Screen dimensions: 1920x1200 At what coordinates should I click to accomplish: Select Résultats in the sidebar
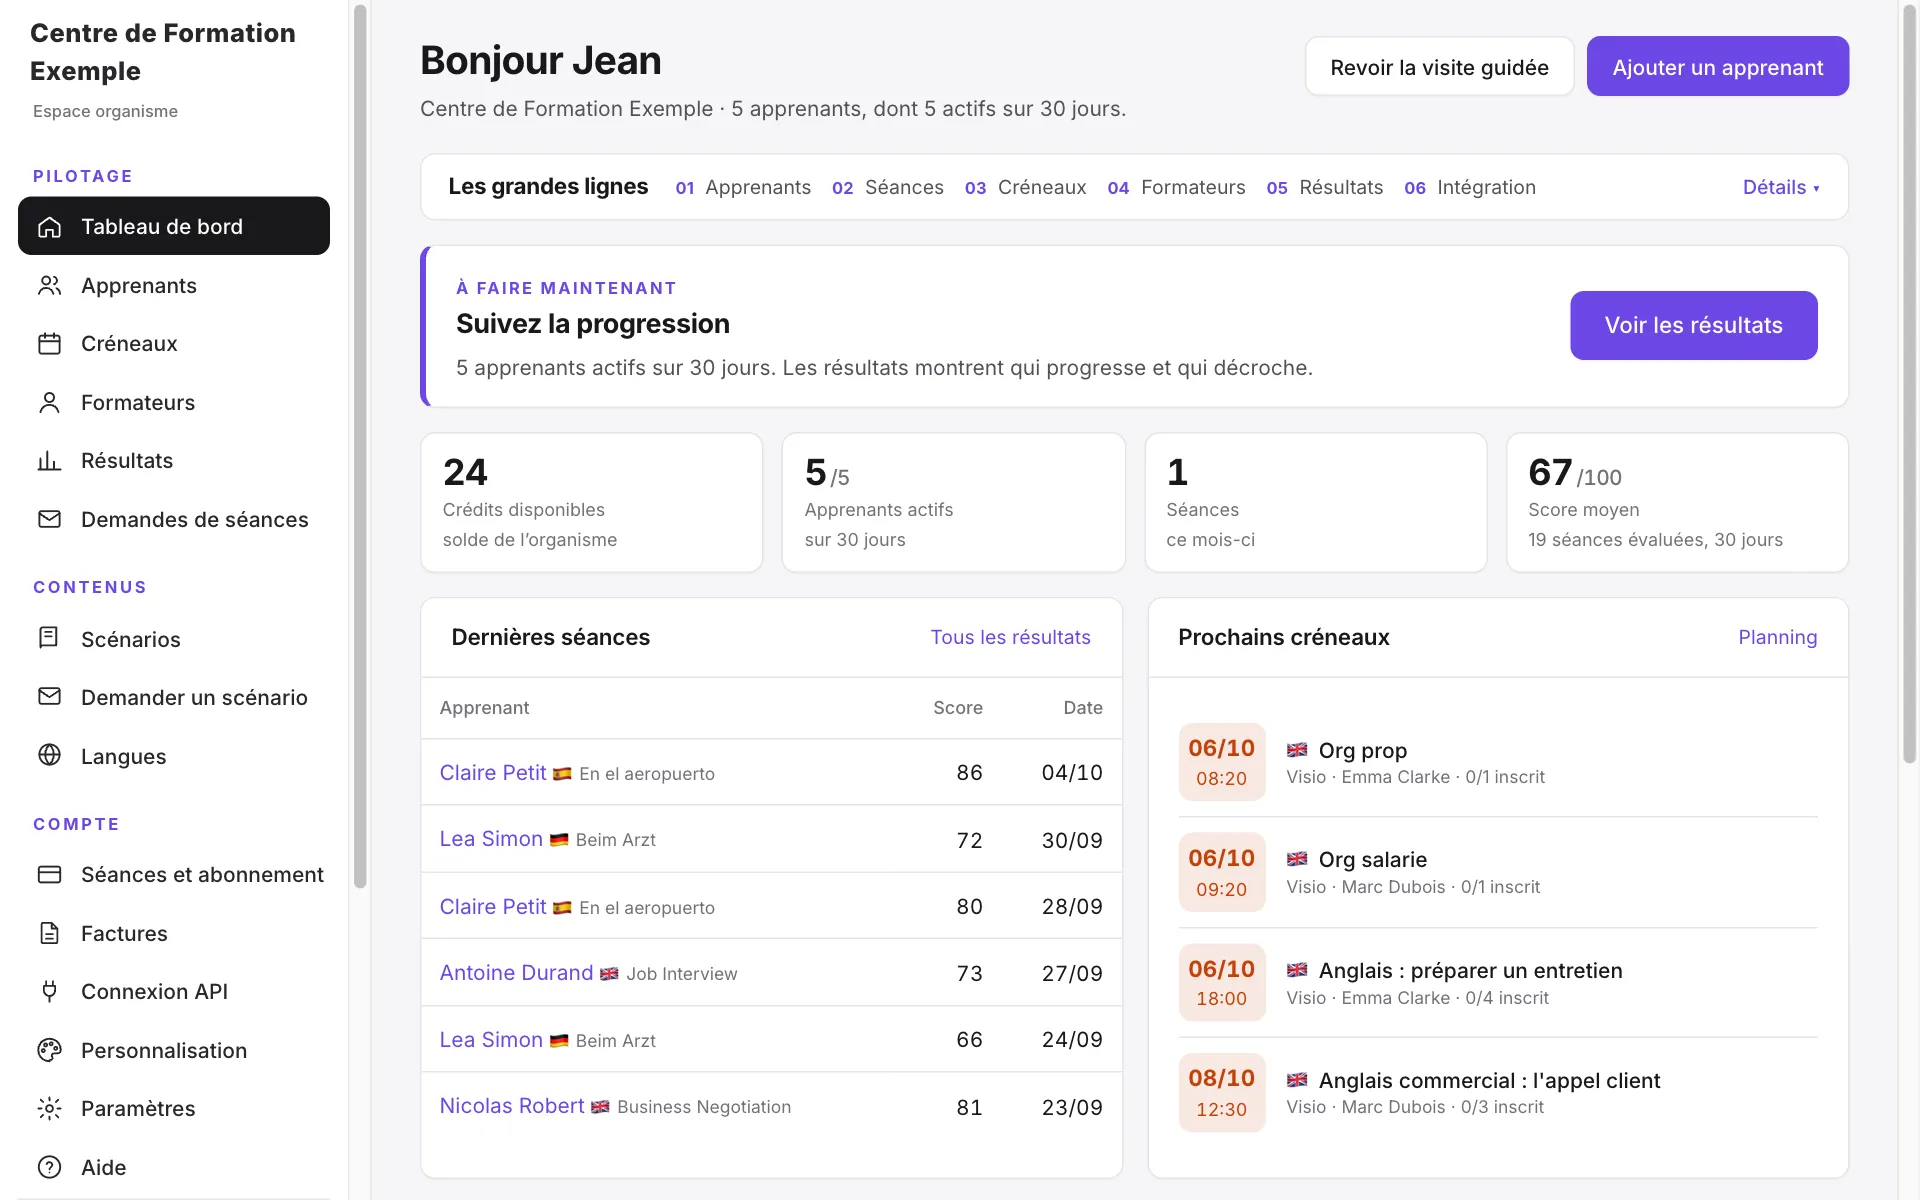[x=174, y=461]
